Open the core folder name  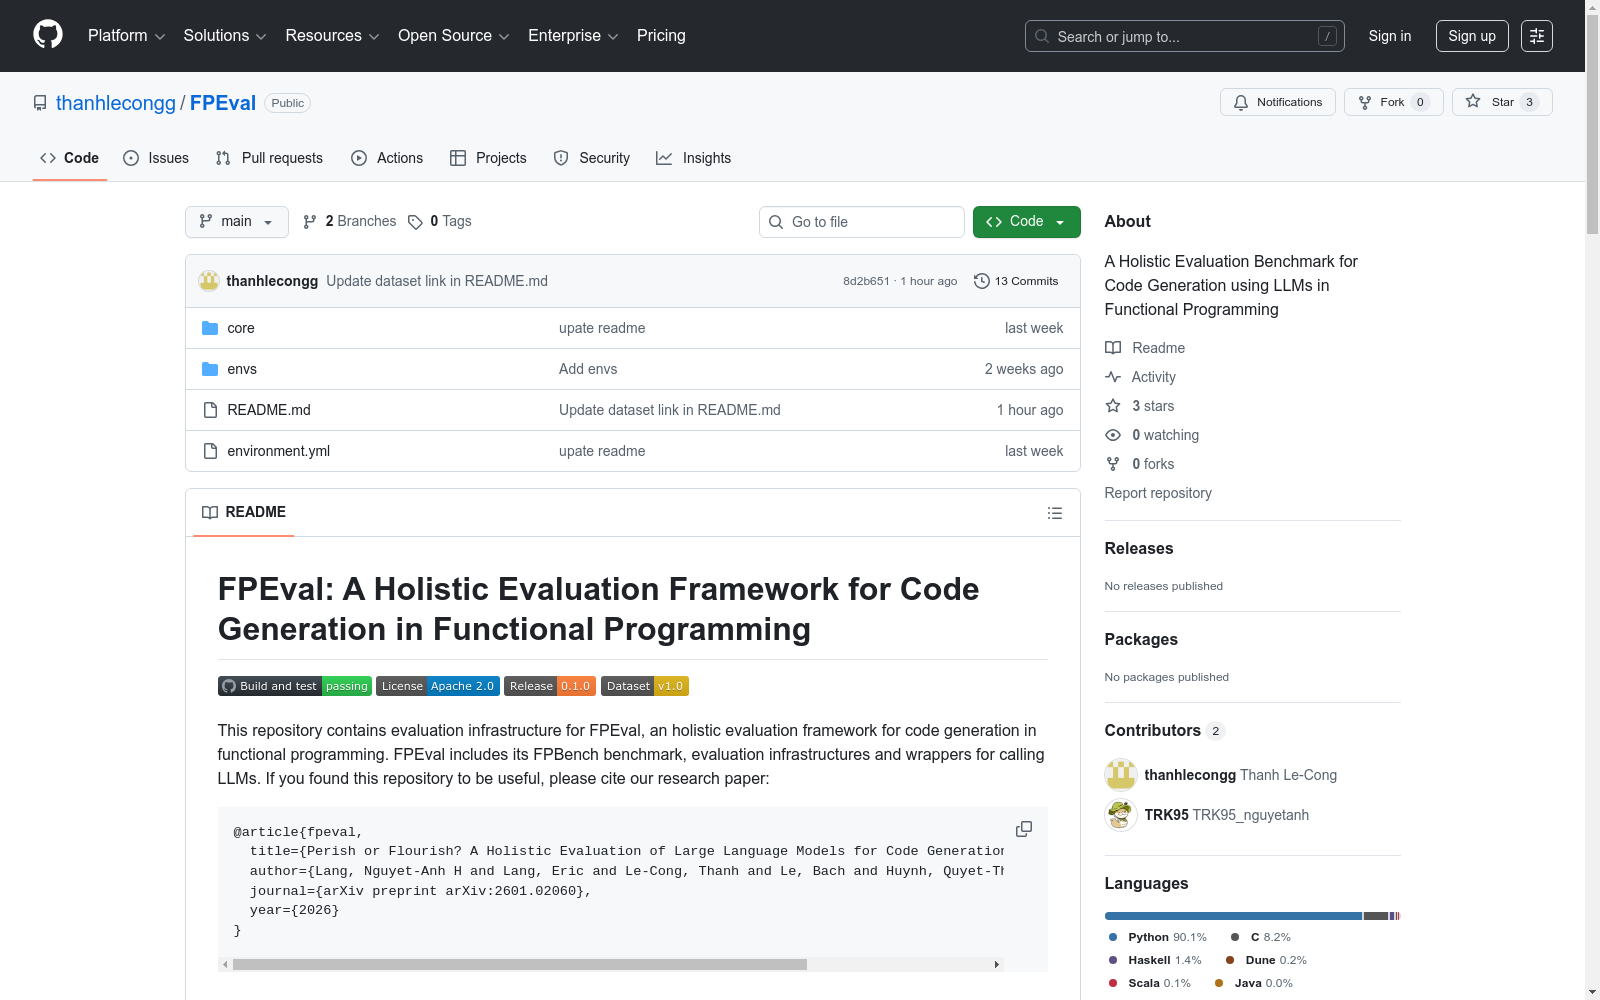click(241, 328)
